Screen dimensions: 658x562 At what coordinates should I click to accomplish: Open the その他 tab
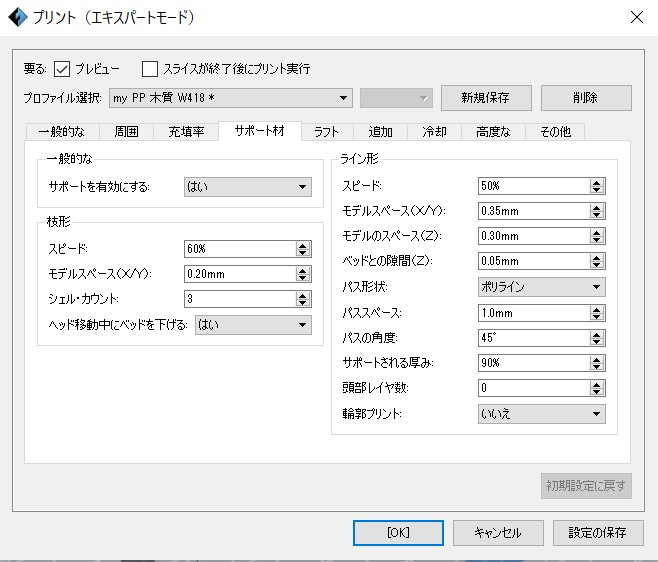tap(555, 132)
